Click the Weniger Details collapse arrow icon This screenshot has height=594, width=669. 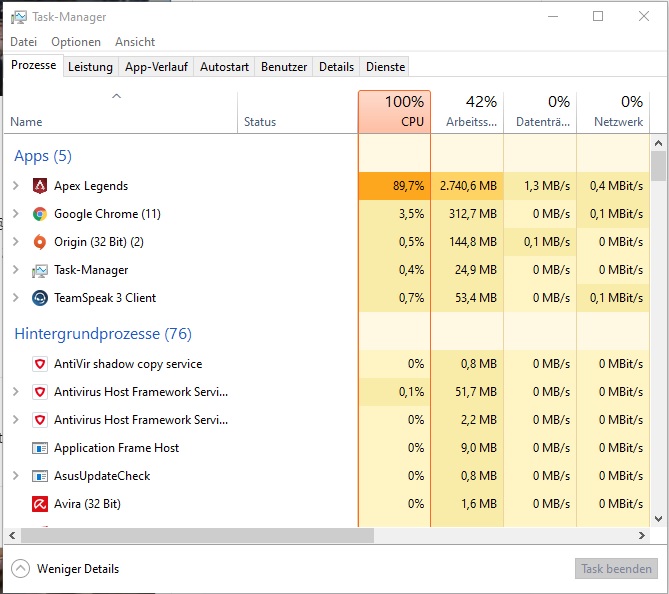click(20, 568)
